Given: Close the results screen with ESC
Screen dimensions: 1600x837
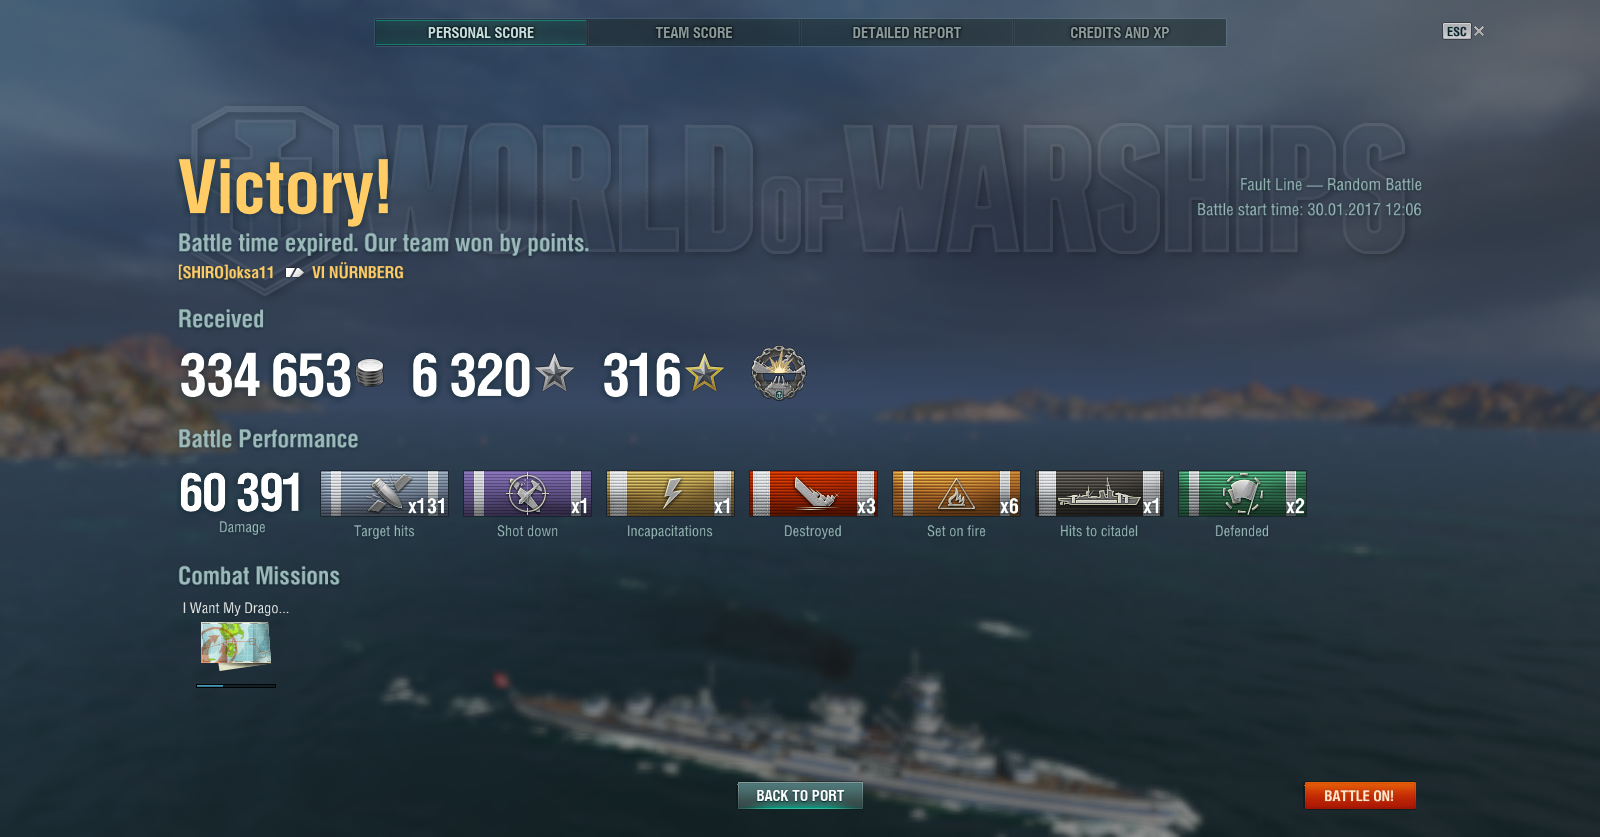Looking at the screenshot, I should click(x=1464, y=31).
